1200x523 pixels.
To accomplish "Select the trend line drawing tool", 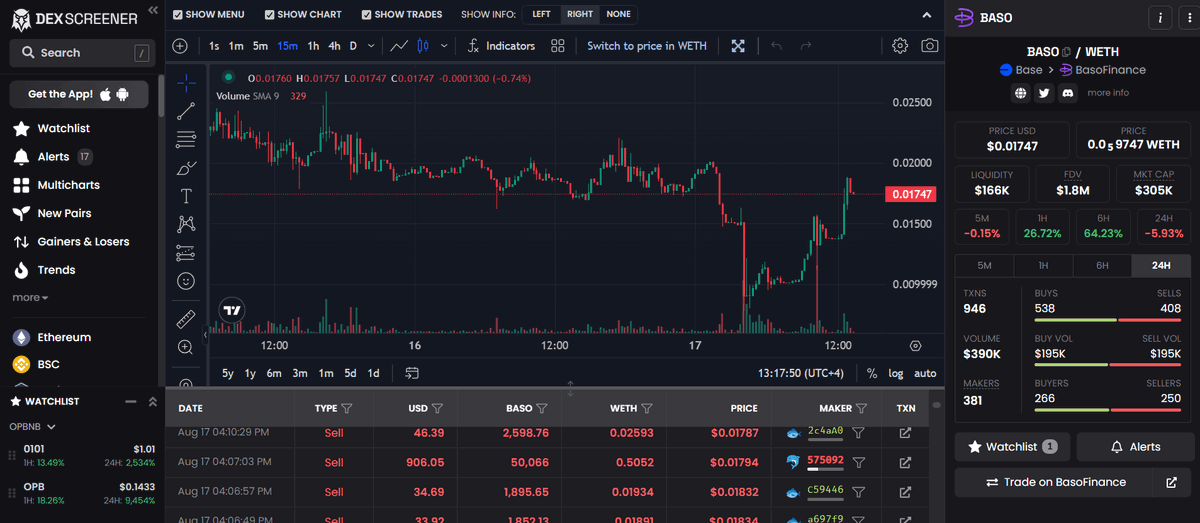I will coord(186,111).
